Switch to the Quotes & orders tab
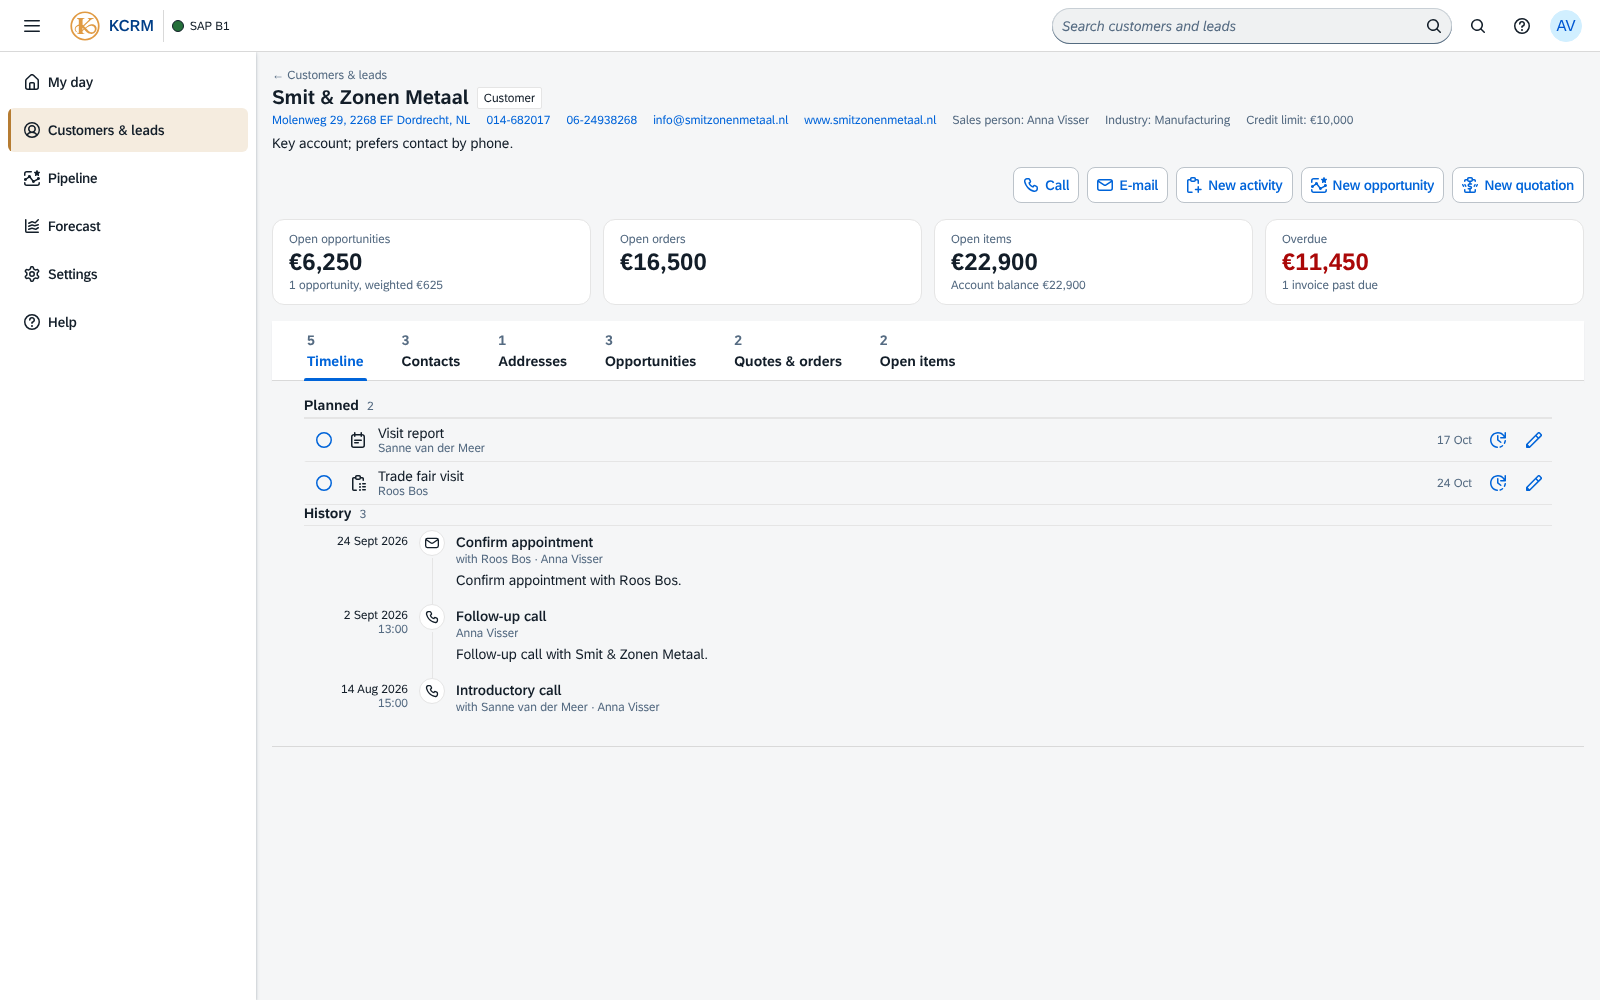 point(788,351)
